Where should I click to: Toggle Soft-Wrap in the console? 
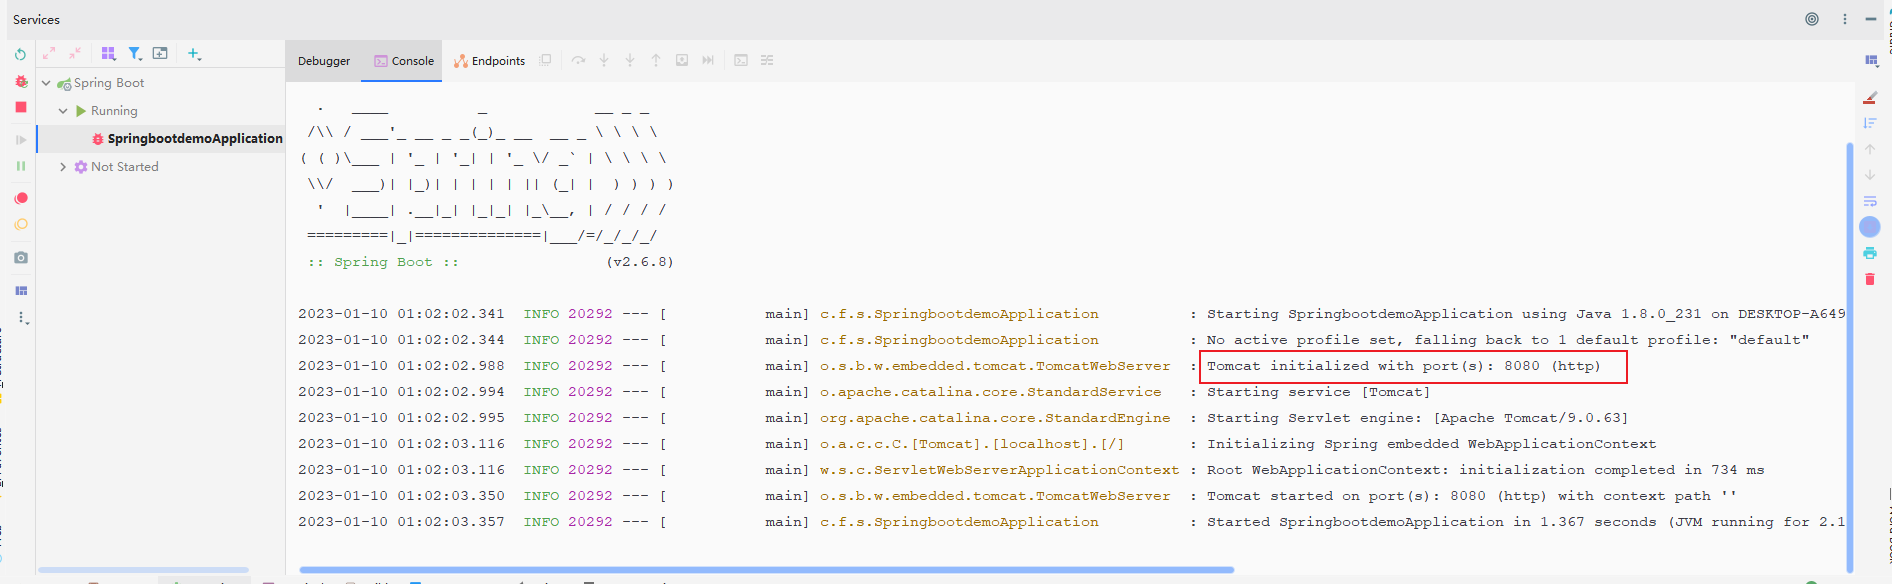coord(1870,201)
